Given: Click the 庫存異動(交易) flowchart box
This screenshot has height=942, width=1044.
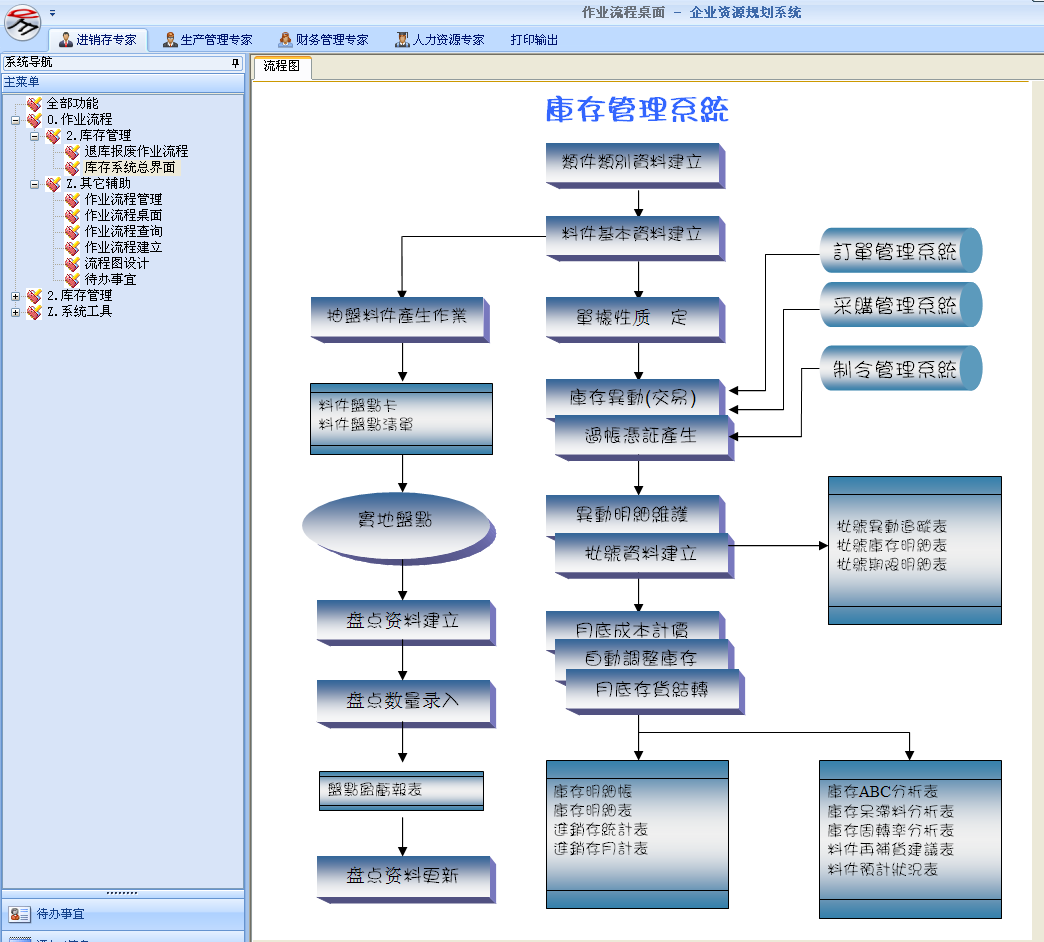Looking at the screenshot, I should (x=633, y=397).
